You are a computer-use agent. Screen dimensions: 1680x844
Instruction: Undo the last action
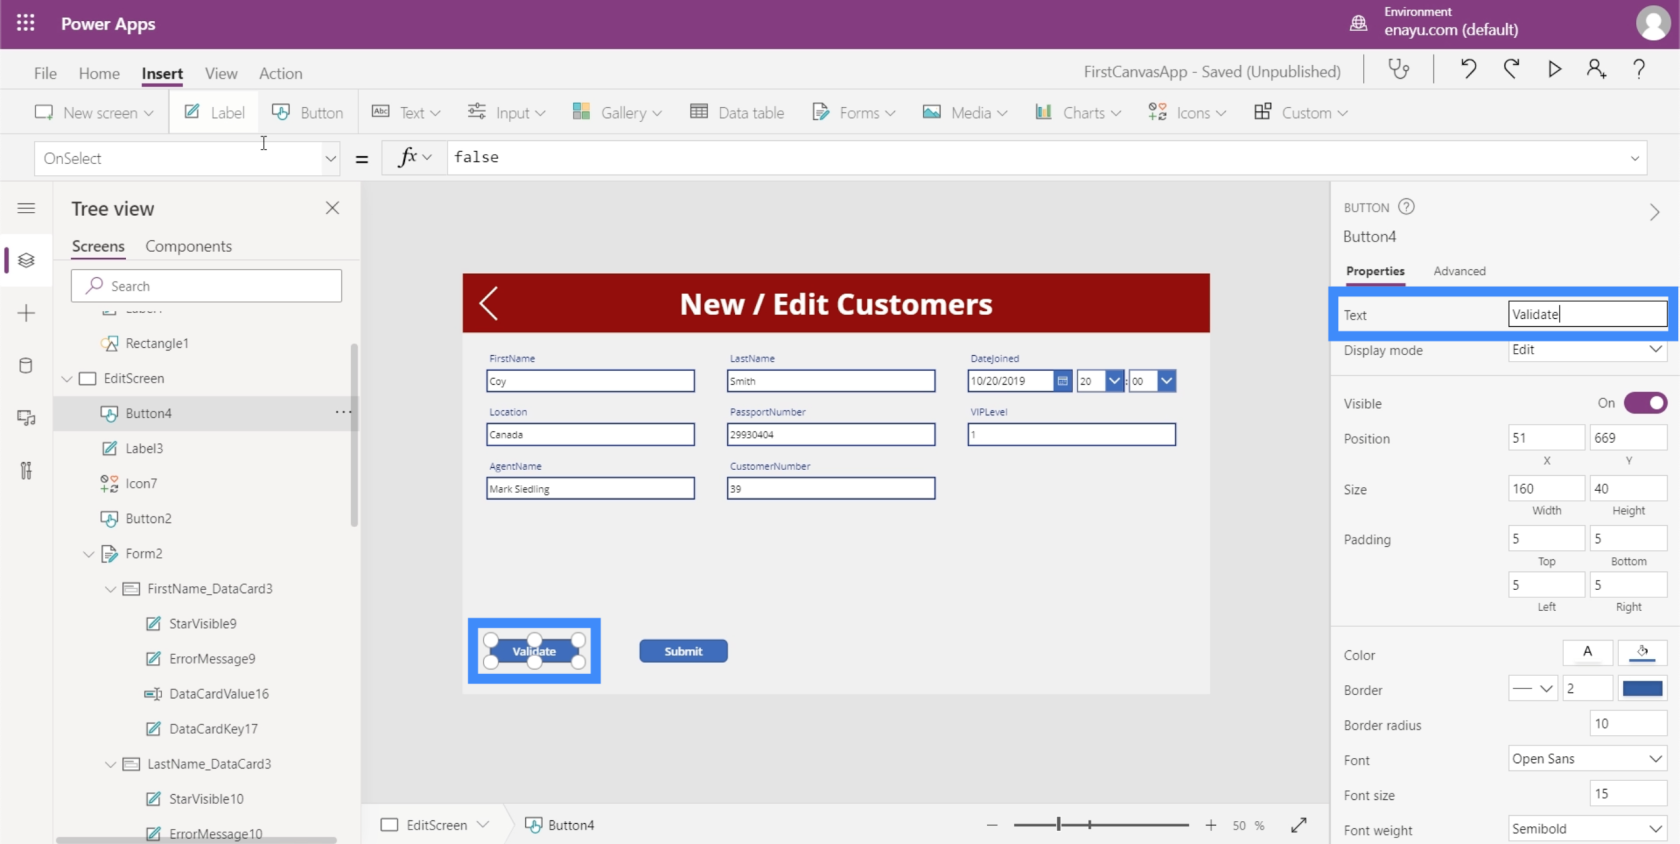point(1468,69)
